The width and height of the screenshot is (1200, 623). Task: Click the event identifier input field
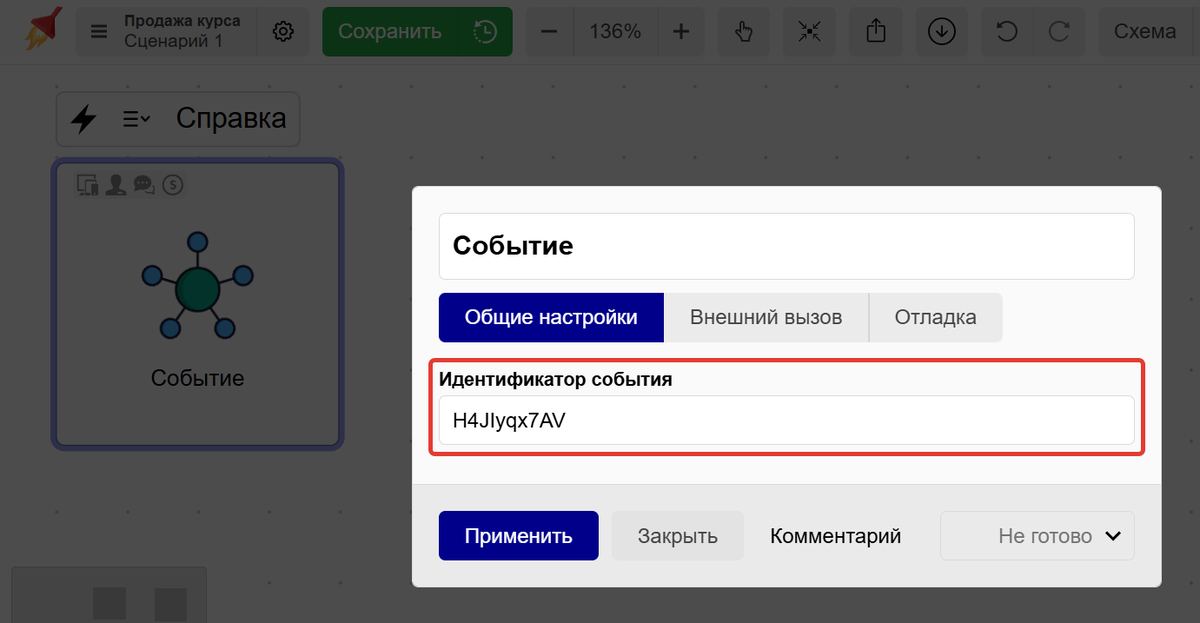(x=786, y=421)
